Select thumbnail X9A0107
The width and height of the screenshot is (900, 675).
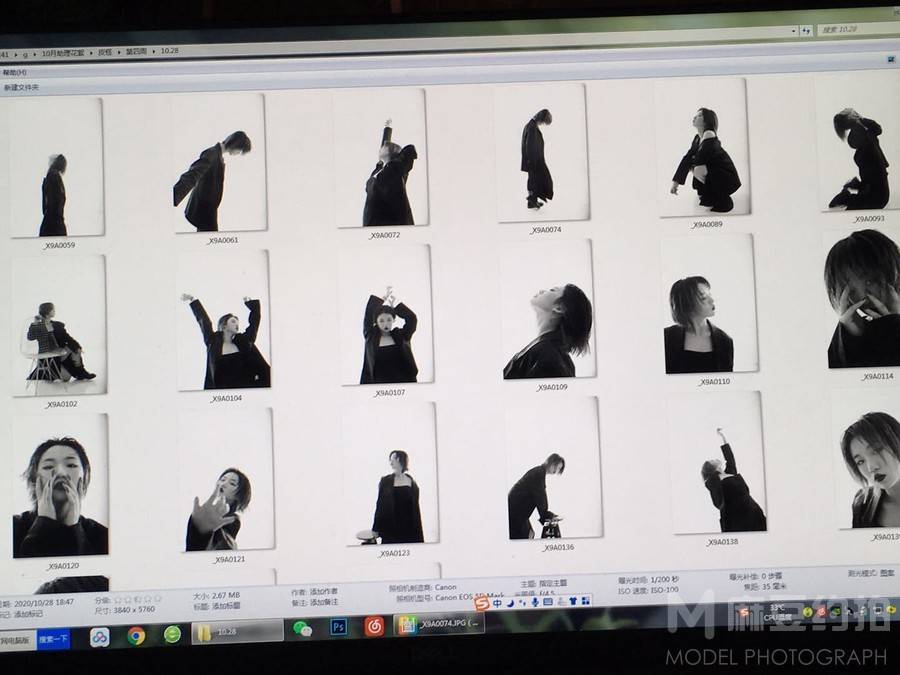click(x=387, y=315)
